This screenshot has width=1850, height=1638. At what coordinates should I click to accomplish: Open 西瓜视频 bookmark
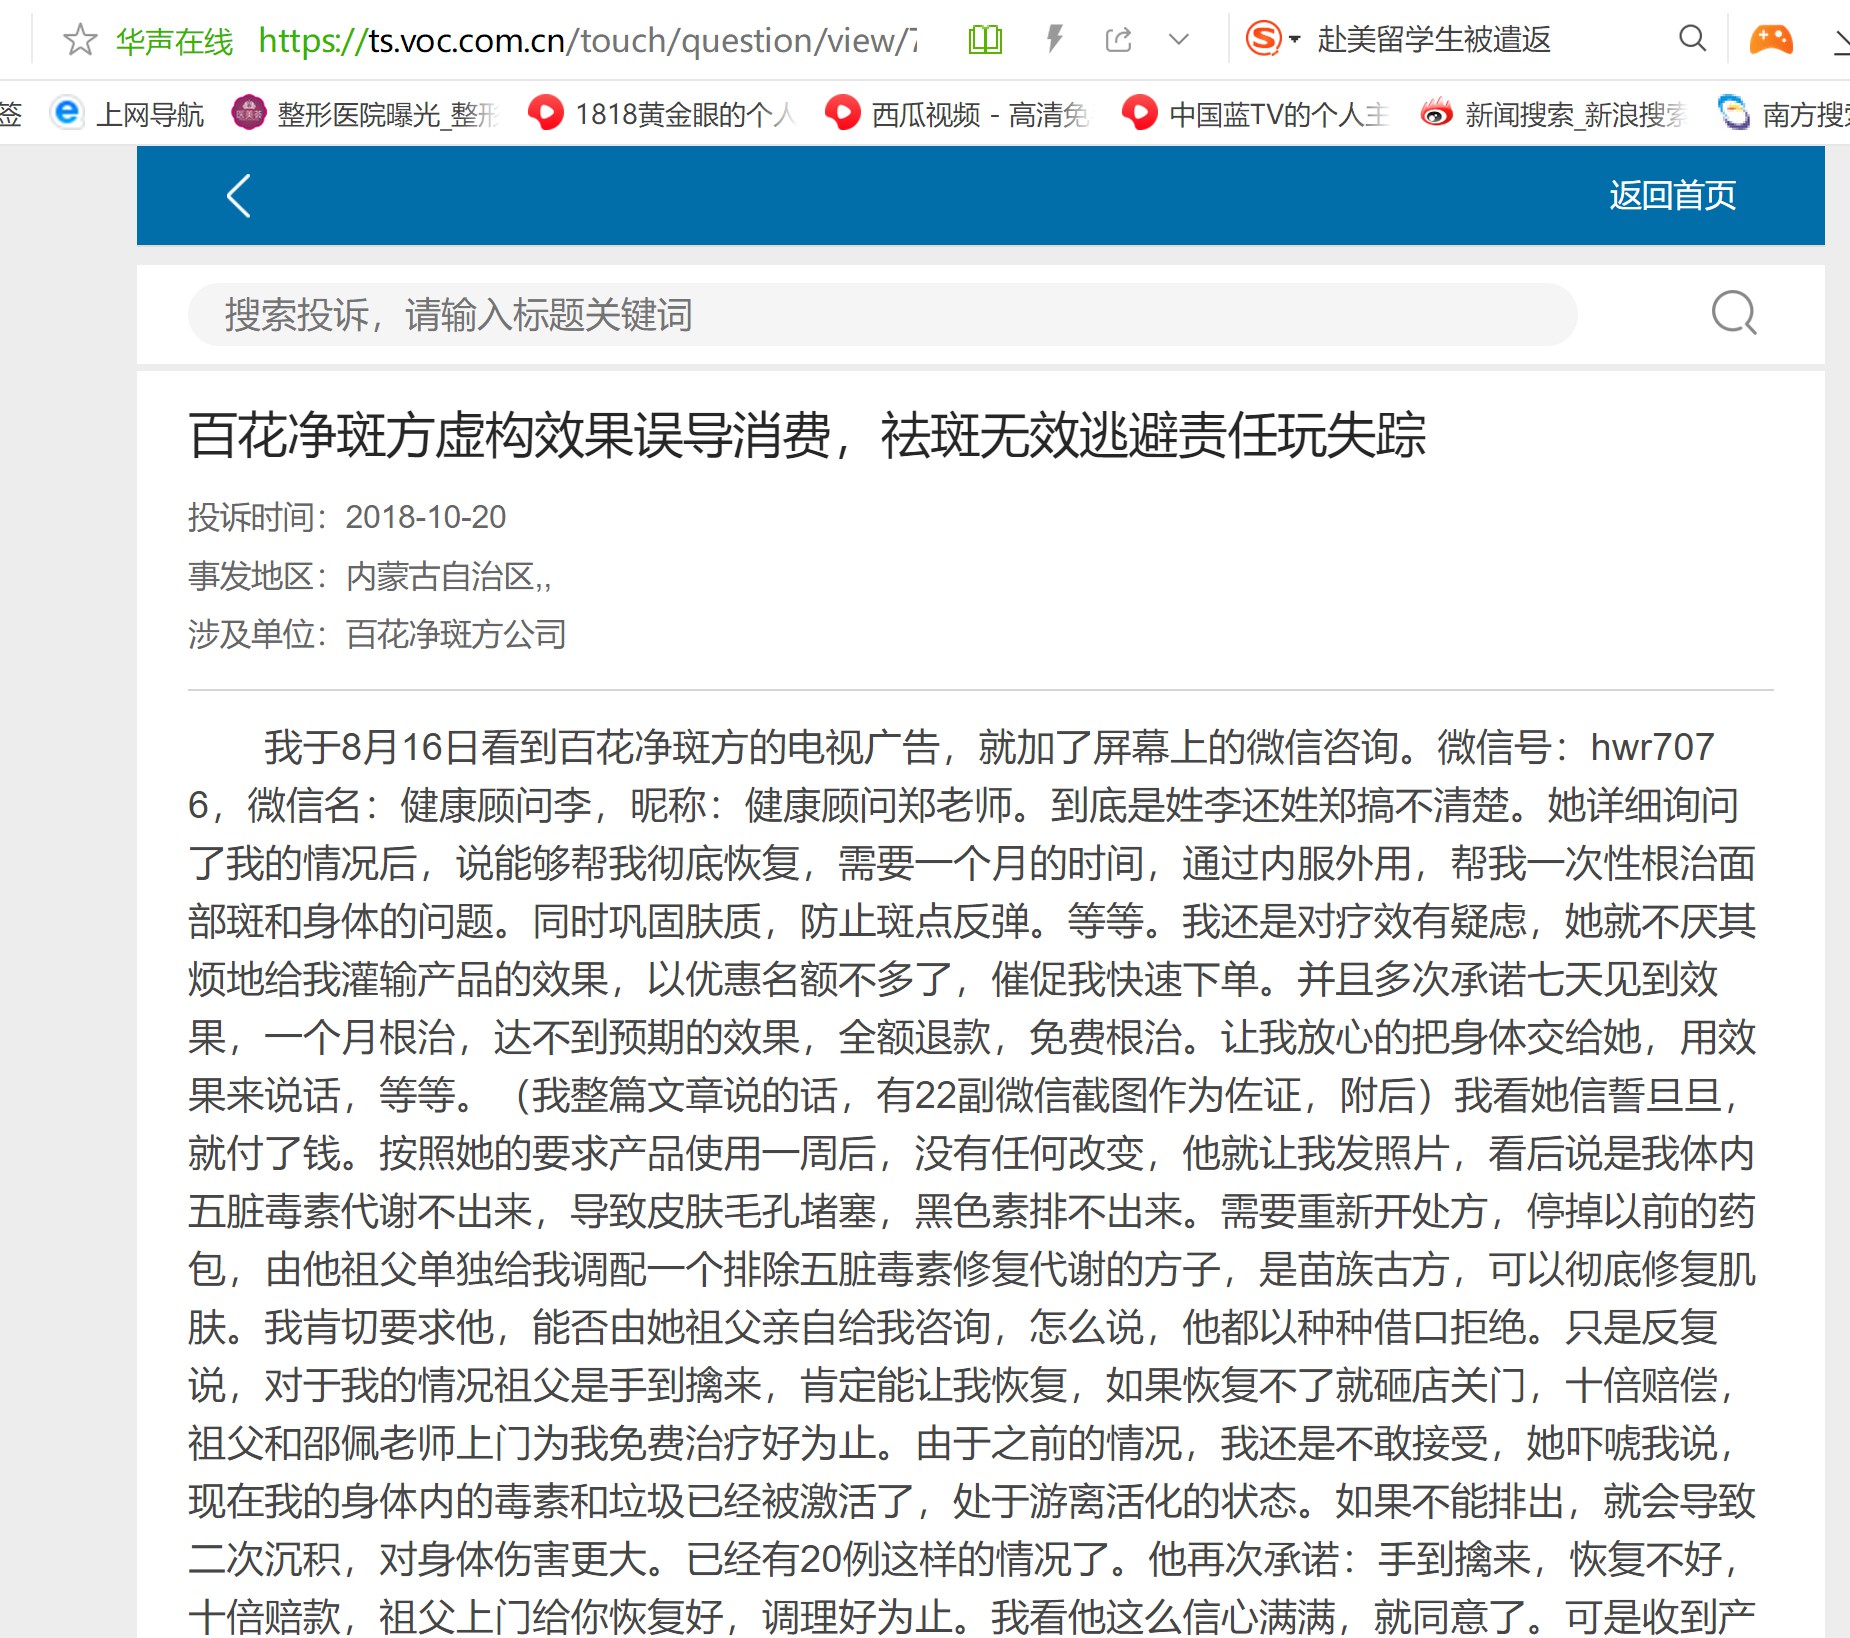957,114
